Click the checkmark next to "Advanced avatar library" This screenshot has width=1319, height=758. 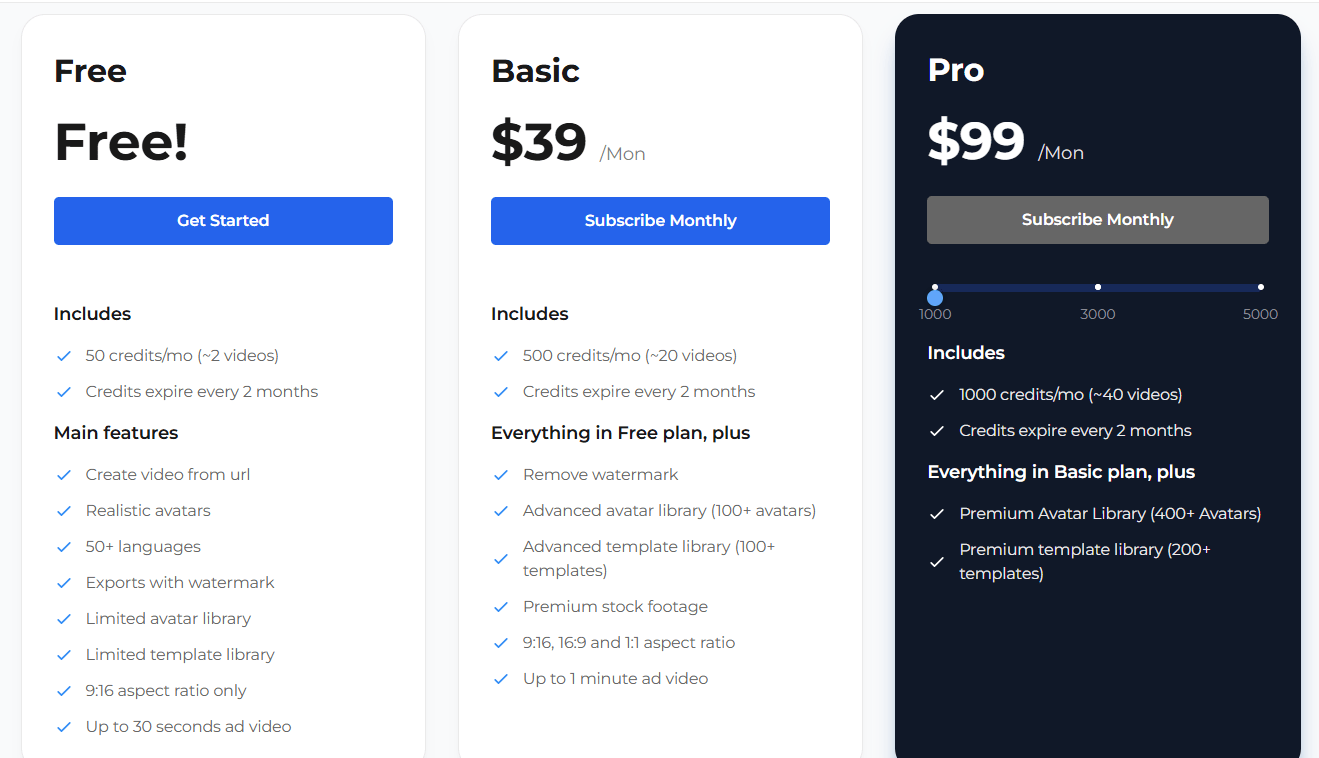pos(501,510)
